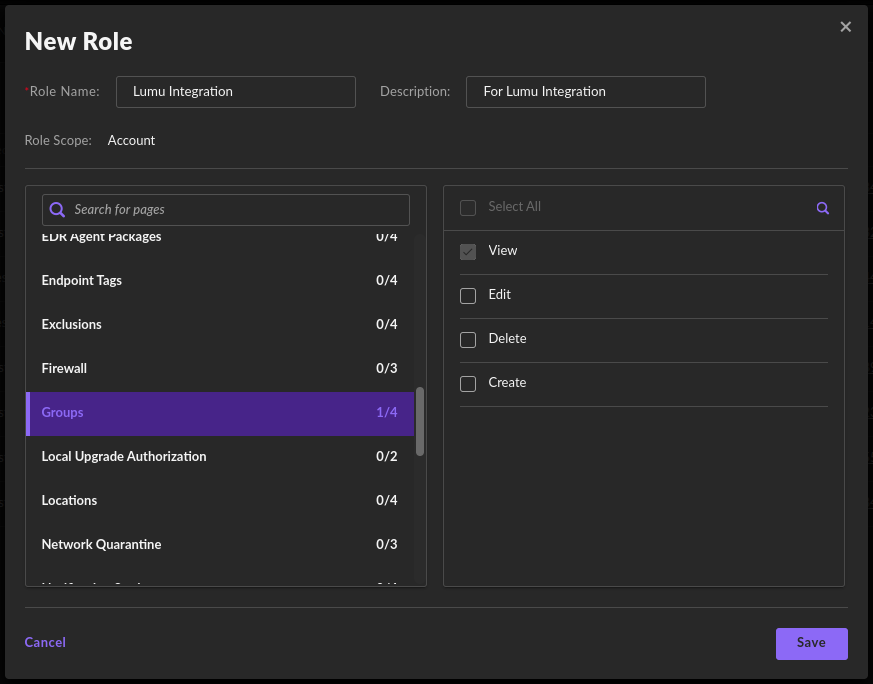Viewport: 873px width, 684px height.
Task: Click the pages list scrollbar thumb
Action: click(420, 421)
